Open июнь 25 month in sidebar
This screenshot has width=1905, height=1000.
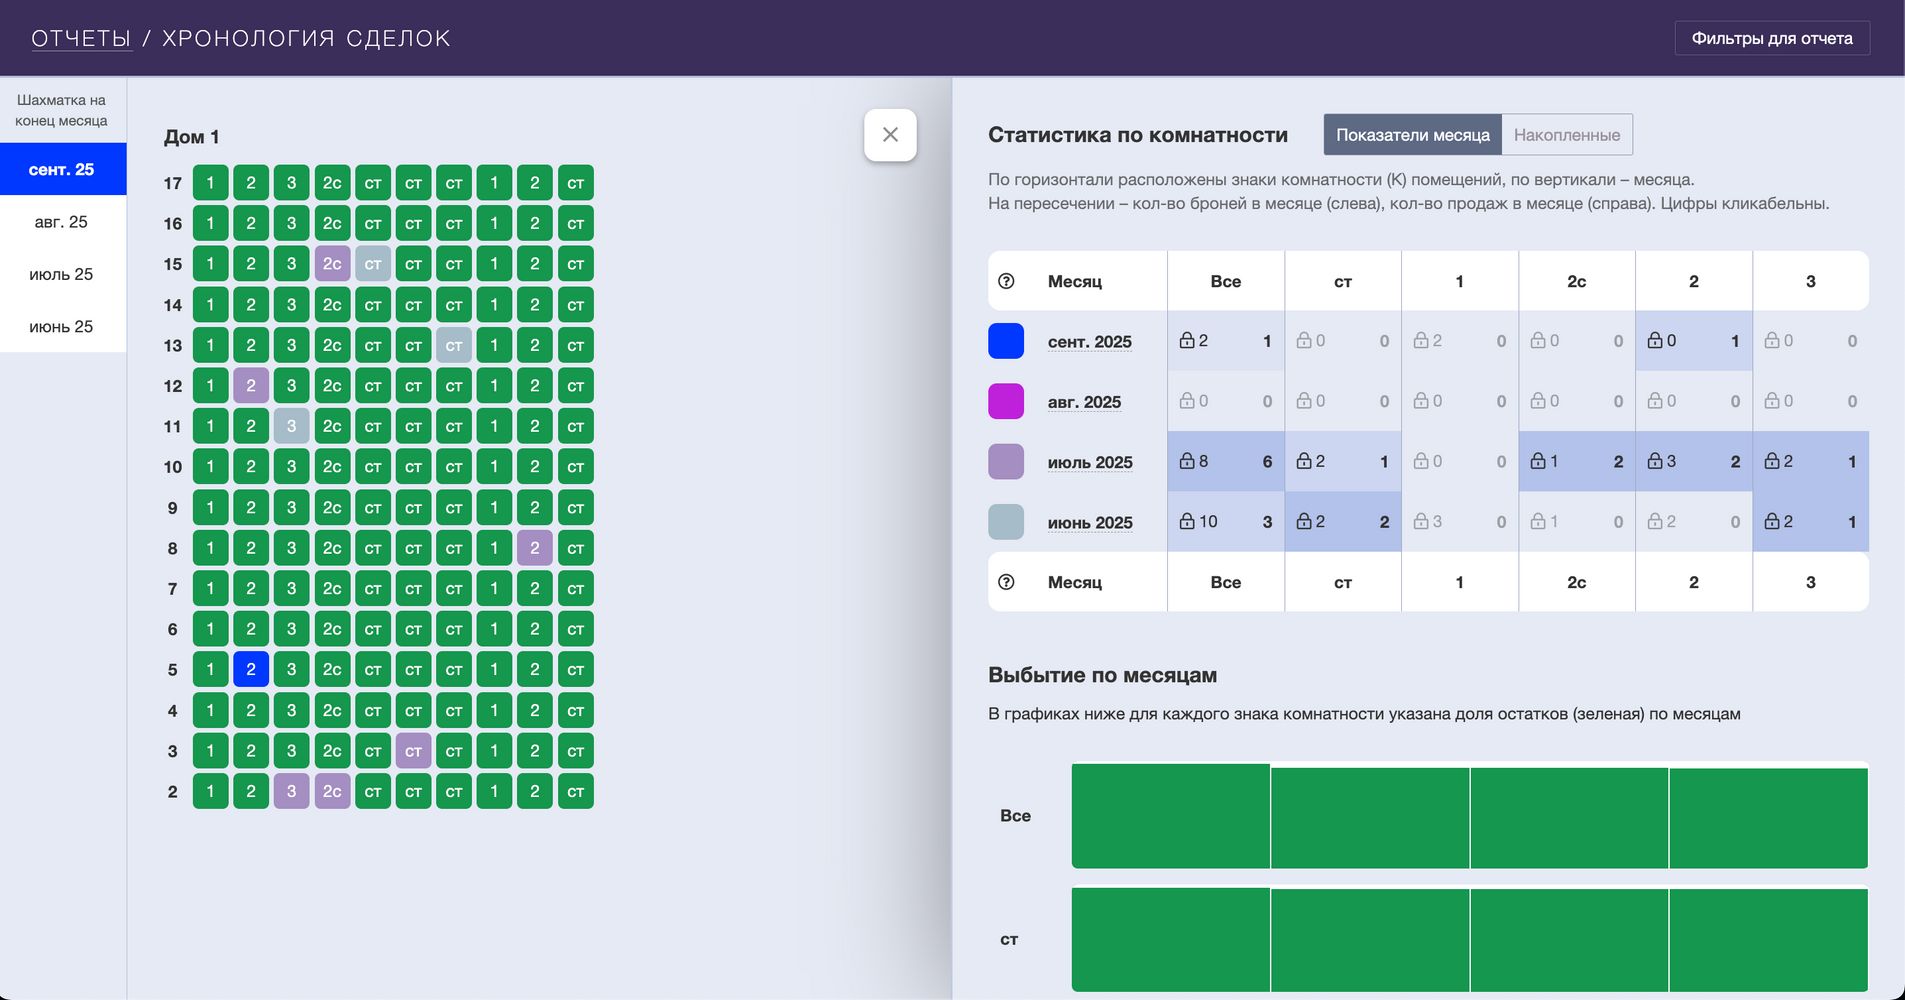point(62,327)
